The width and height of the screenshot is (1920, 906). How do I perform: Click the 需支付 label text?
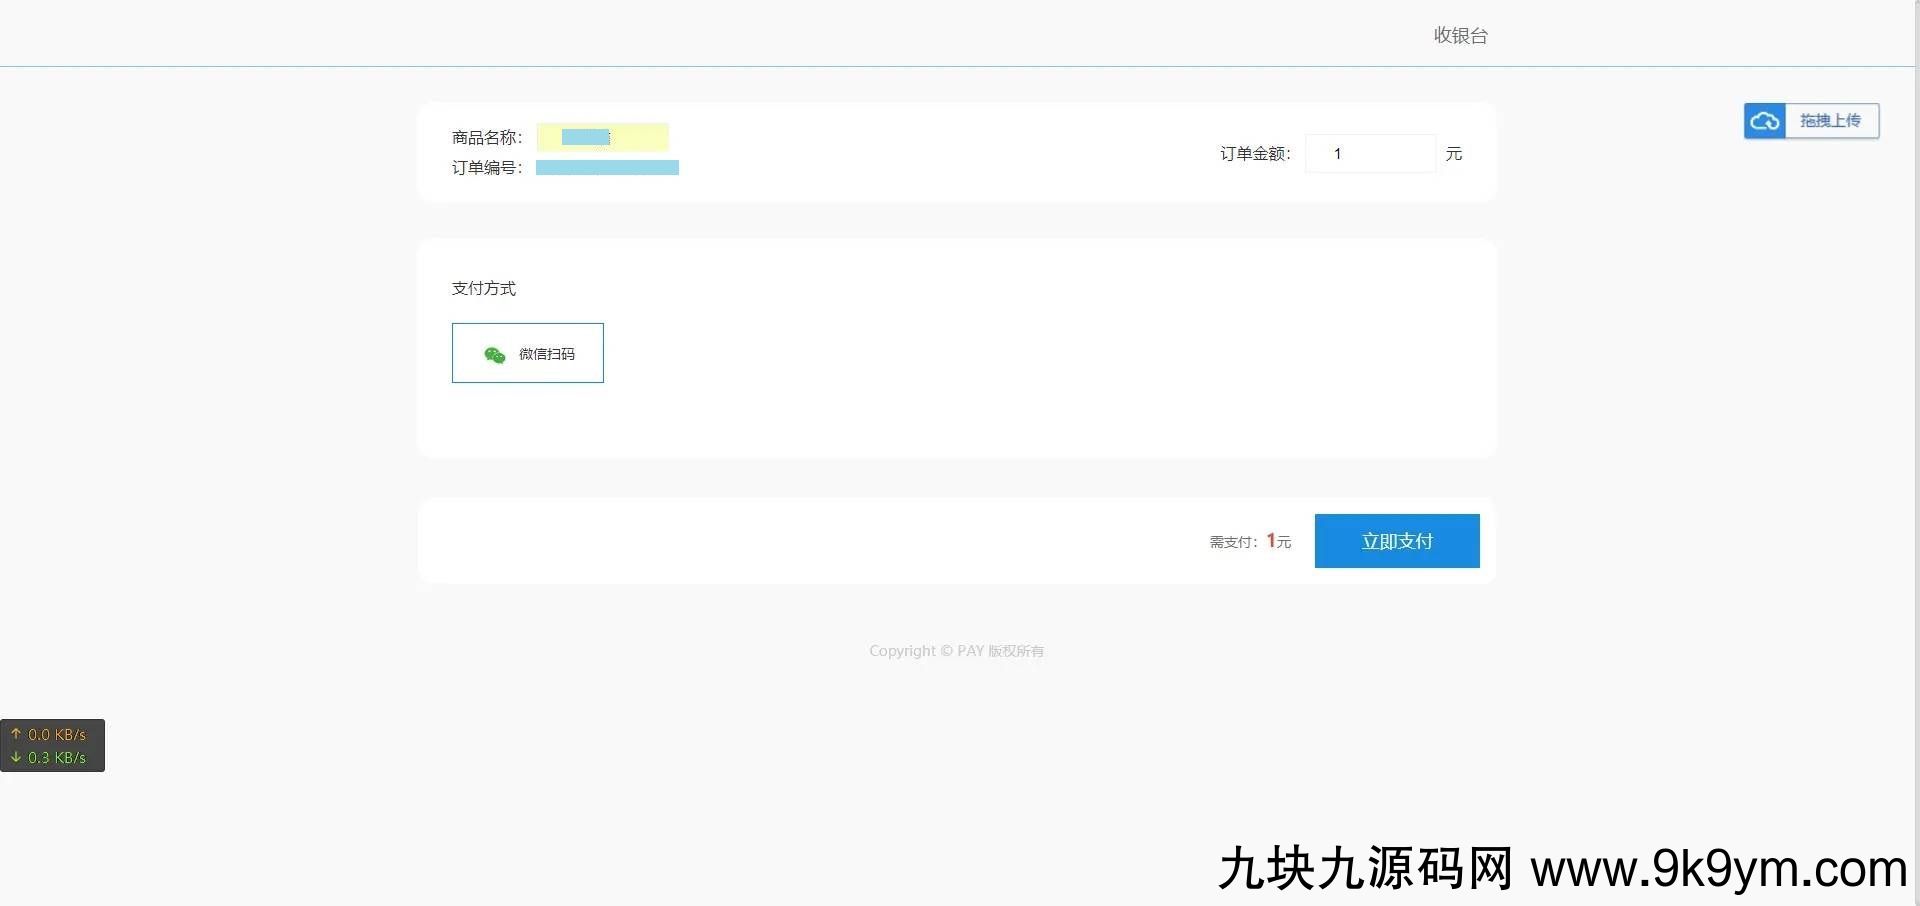(1232, 542)
